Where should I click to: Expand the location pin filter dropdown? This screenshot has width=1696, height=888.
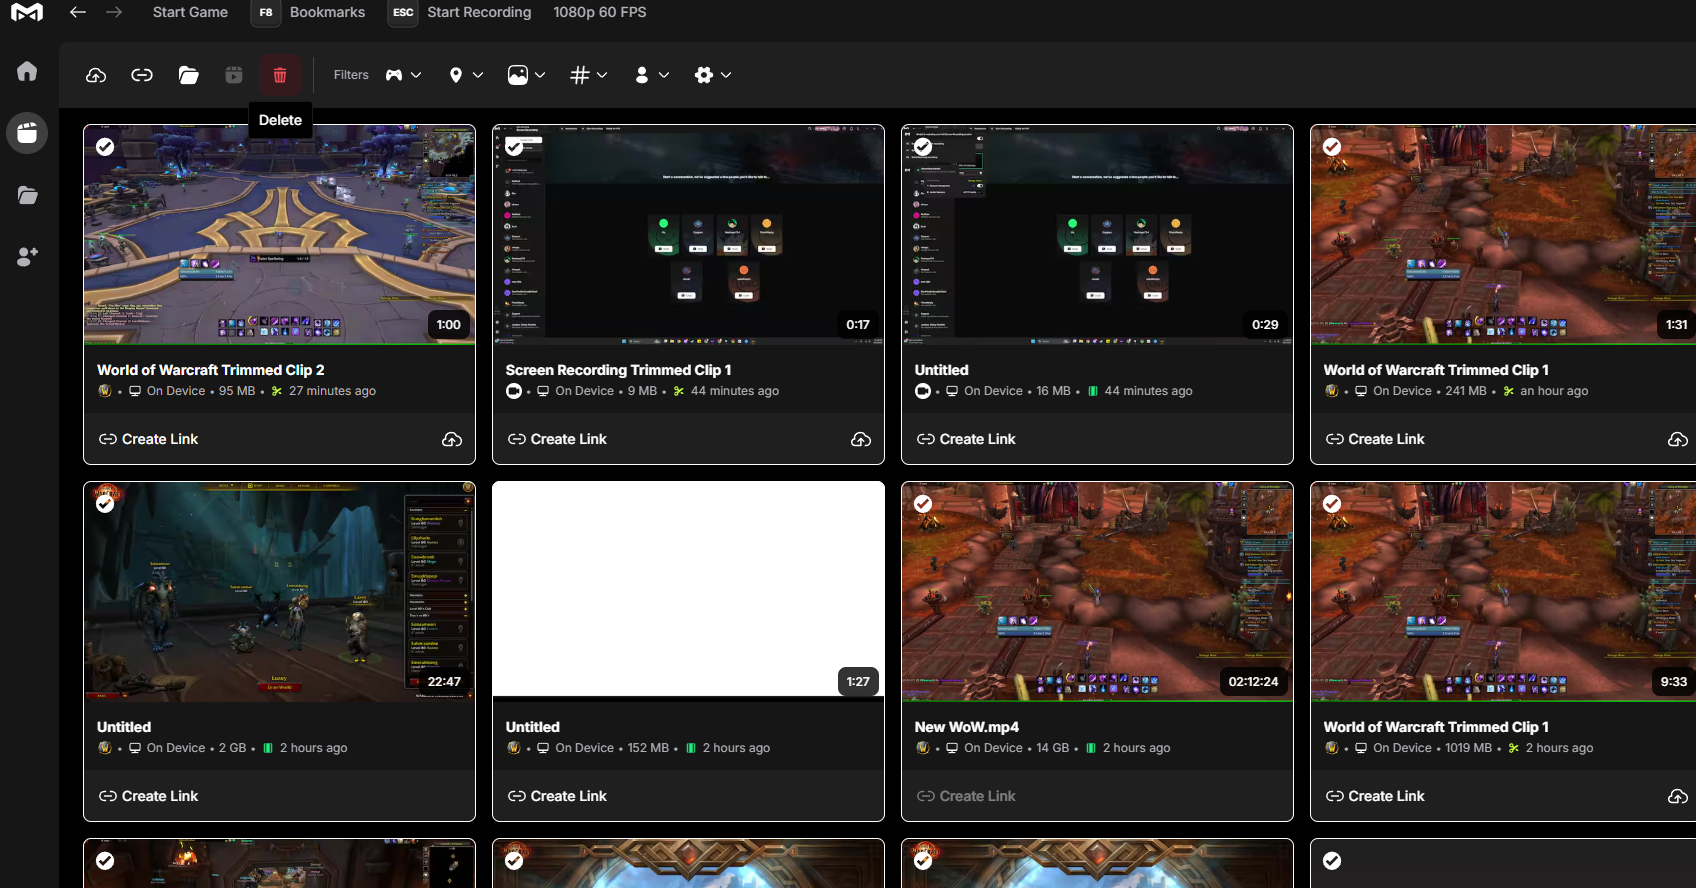point(466,75)
